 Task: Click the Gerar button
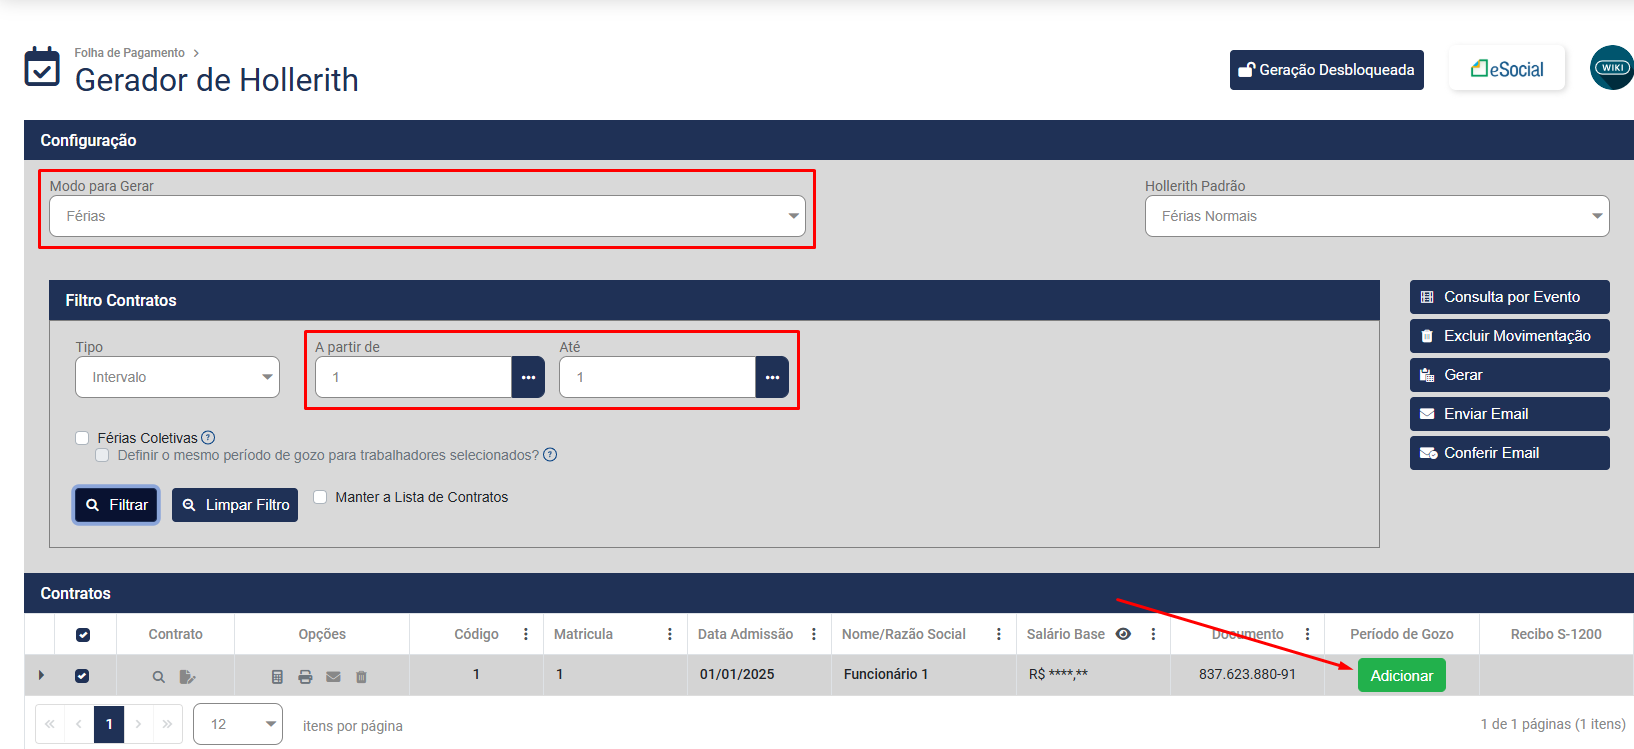(1510, 375)
